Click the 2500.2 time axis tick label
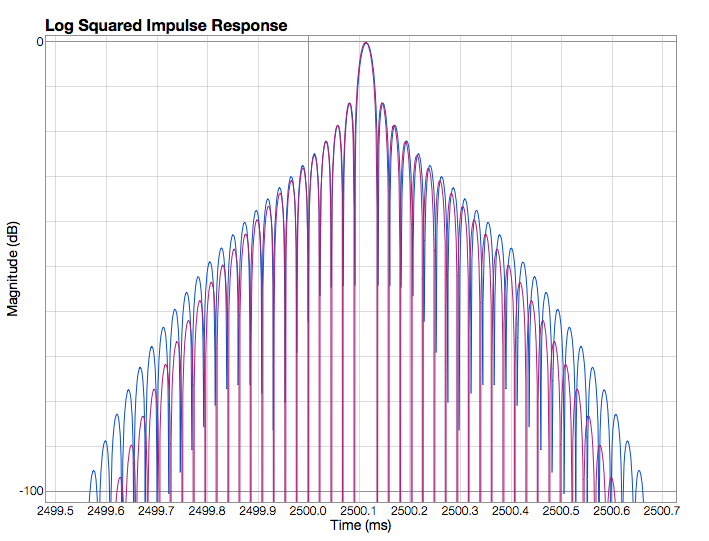 tap(409, 511)
